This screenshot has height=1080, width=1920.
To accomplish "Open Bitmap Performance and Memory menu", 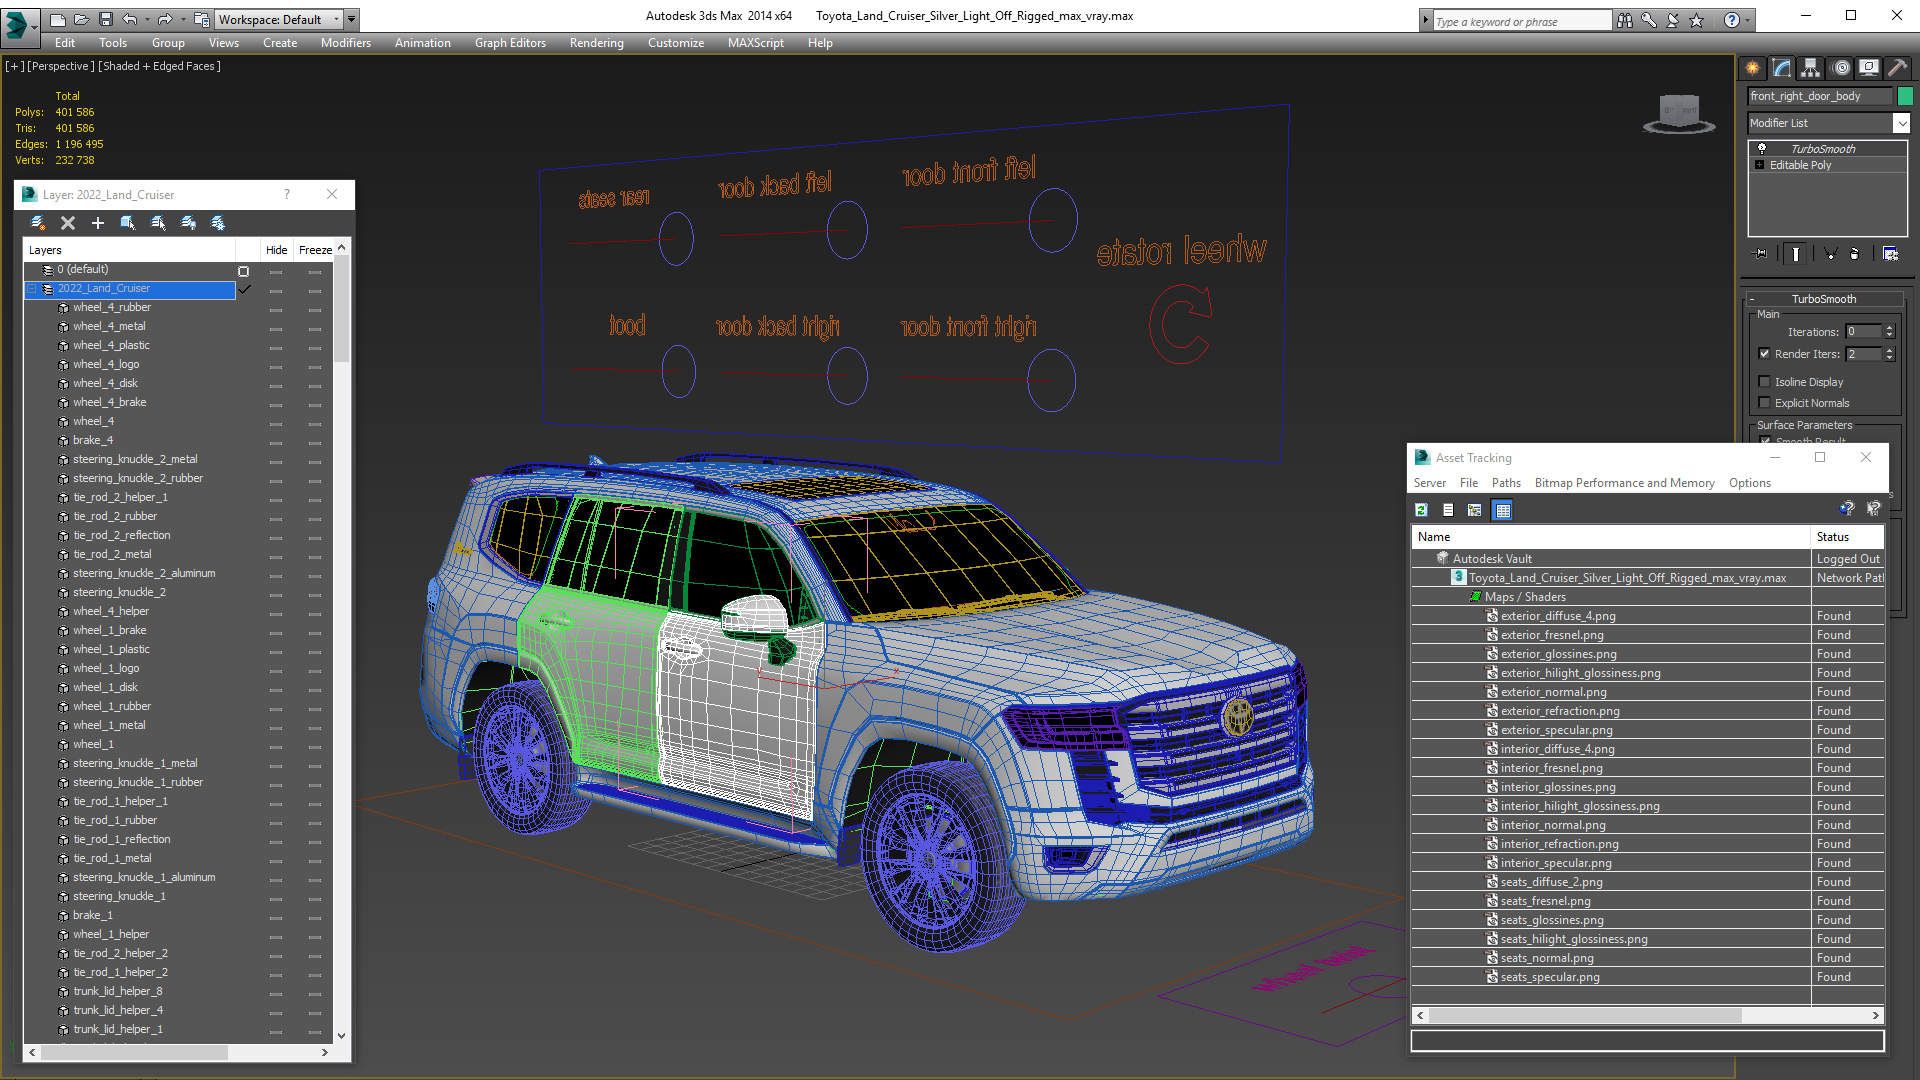I will (1624, 483).
